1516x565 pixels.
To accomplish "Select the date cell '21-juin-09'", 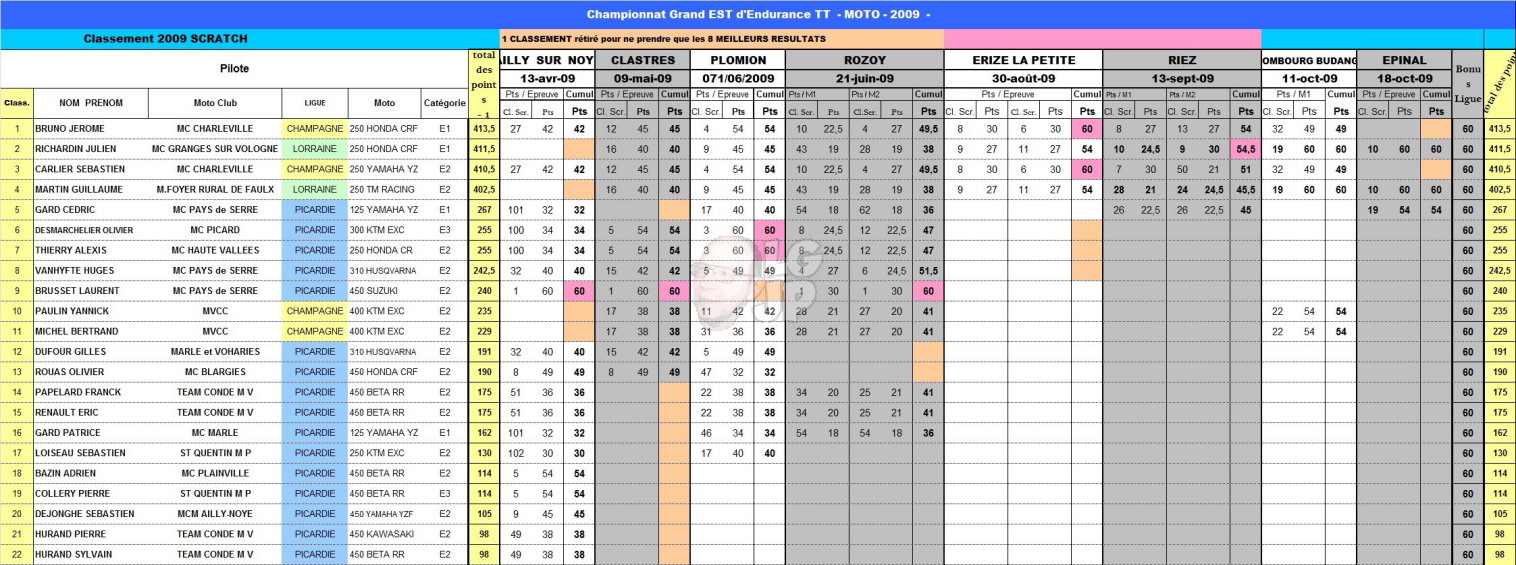I will click(864, 78).
